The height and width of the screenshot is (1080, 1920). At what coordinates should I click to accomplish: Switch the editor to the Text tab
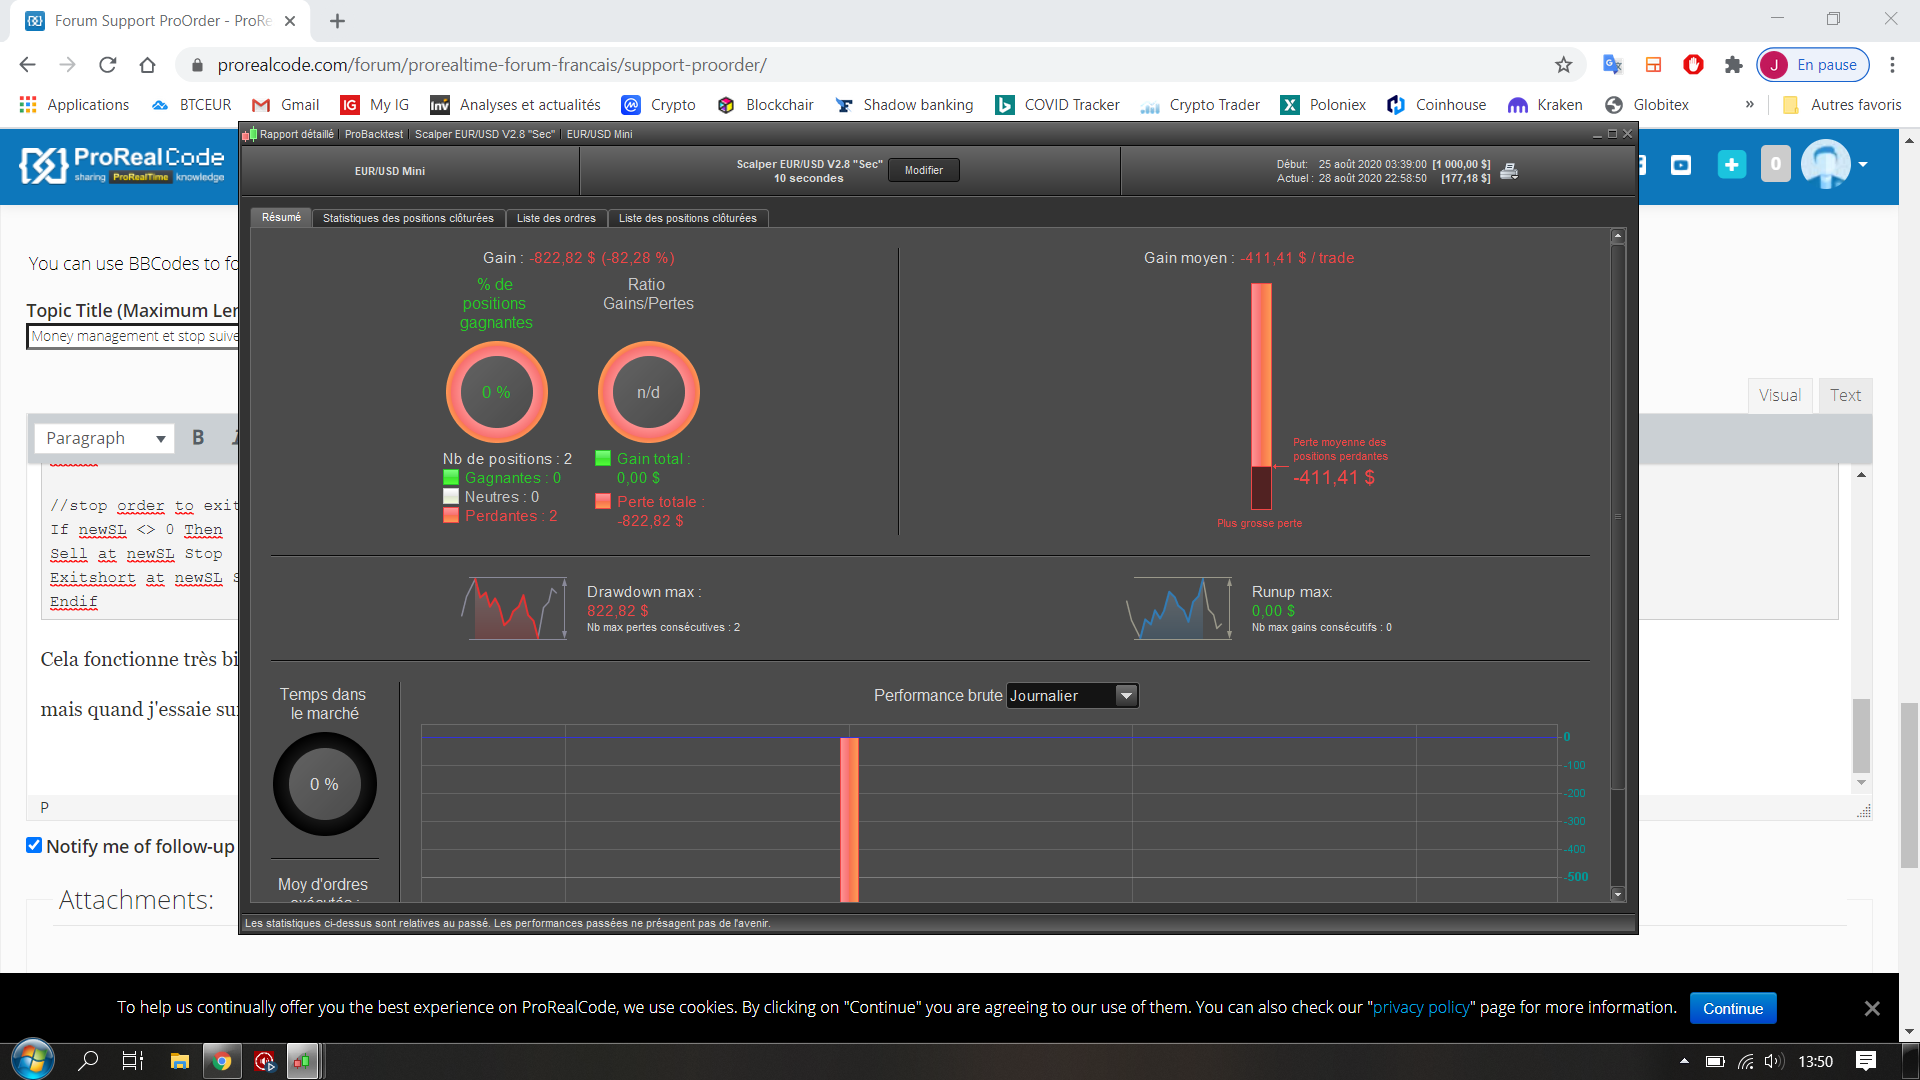pos(1845,395)
